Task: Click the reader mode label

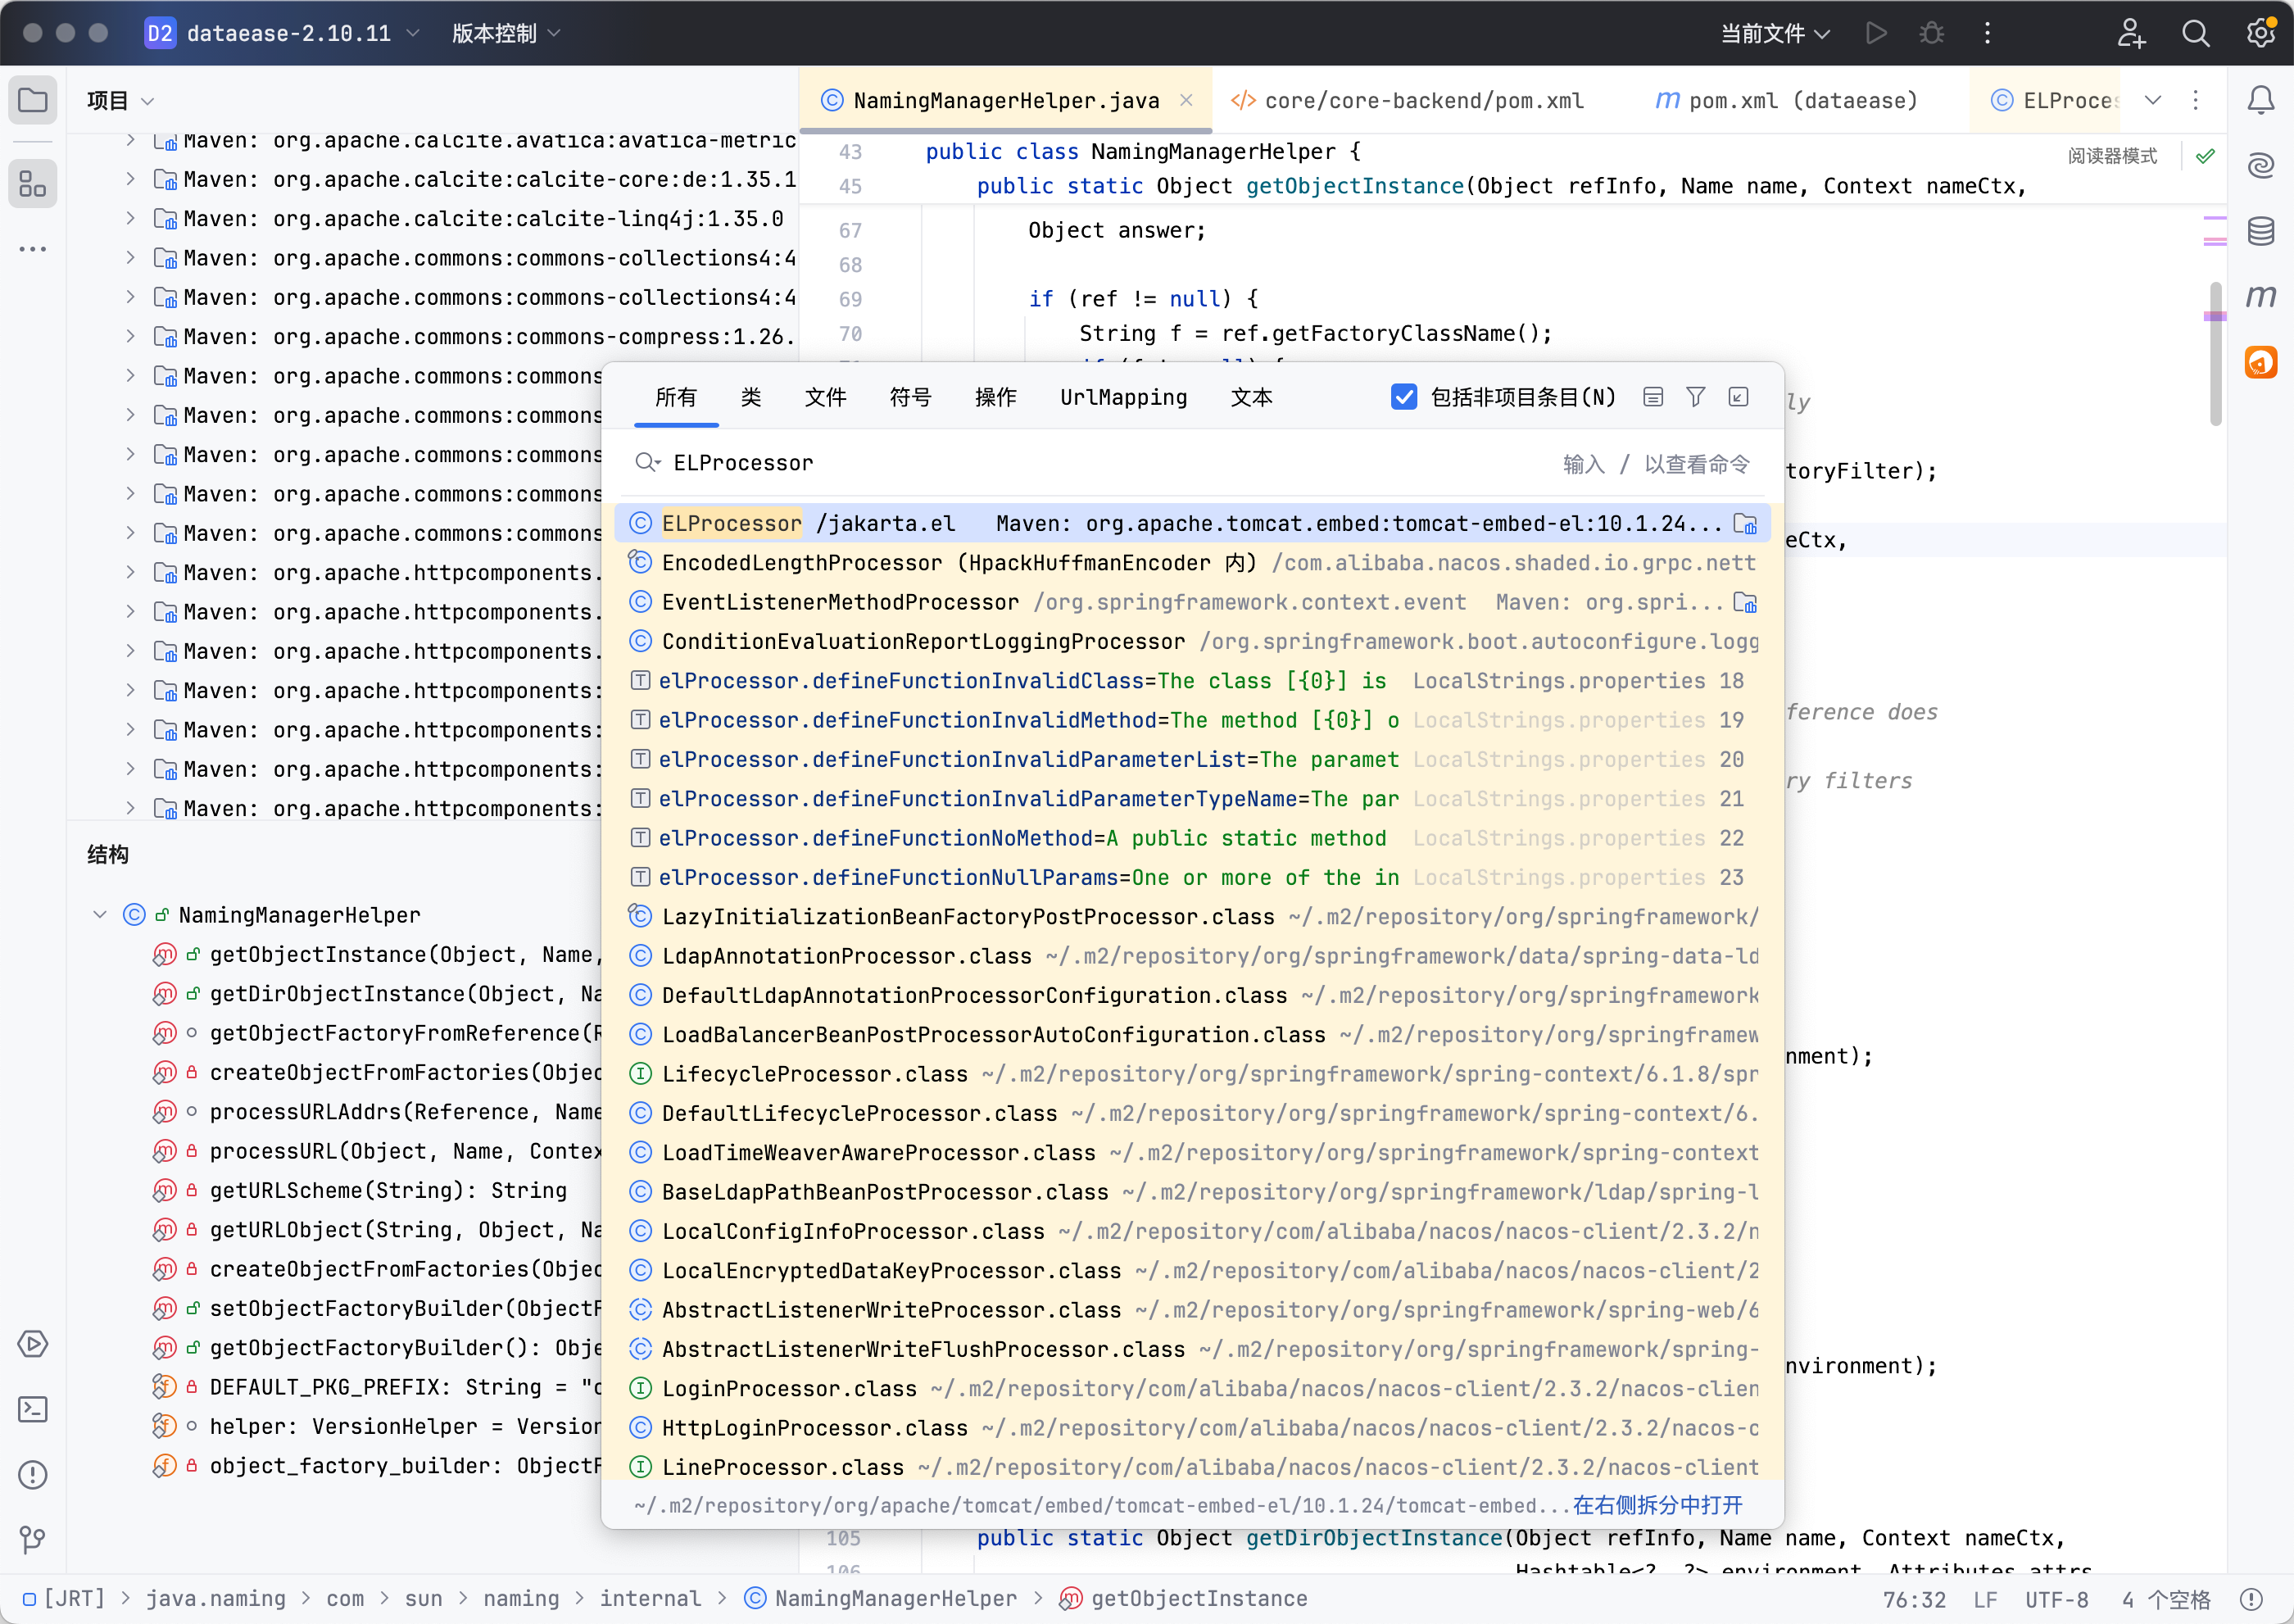Action: click(x=2112, y=156)
